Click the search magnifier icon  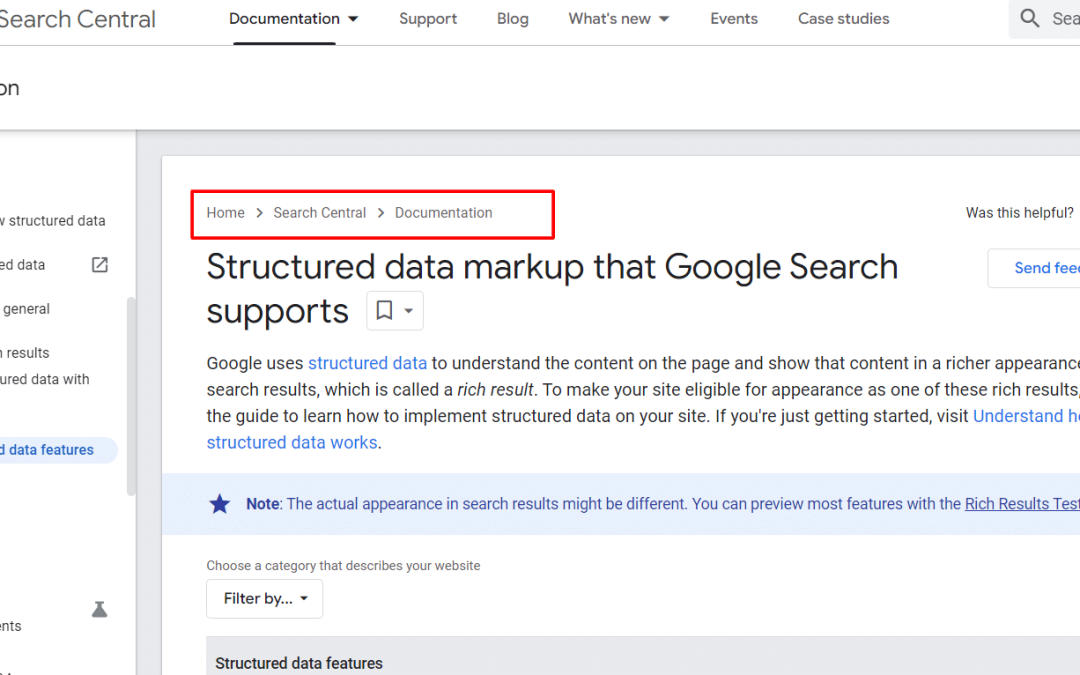1030,19
